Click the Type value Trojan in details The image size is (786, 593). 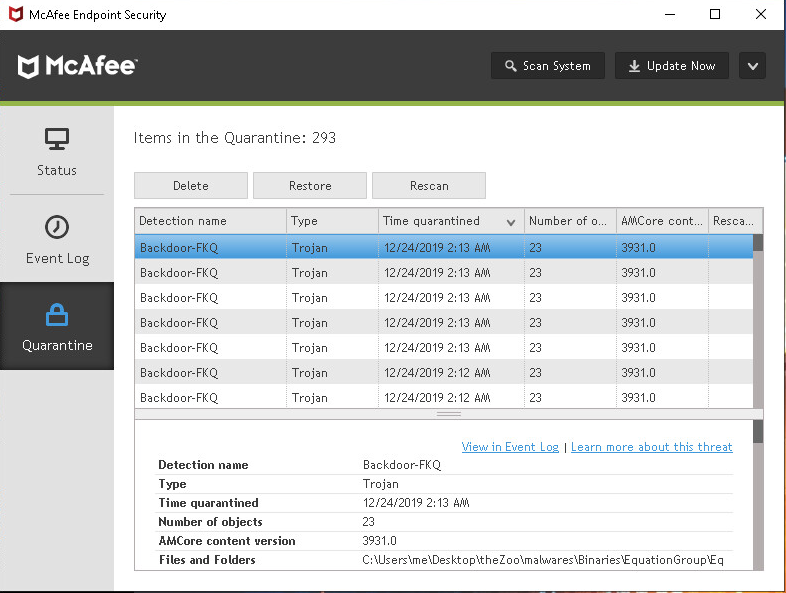click(380, 484)
